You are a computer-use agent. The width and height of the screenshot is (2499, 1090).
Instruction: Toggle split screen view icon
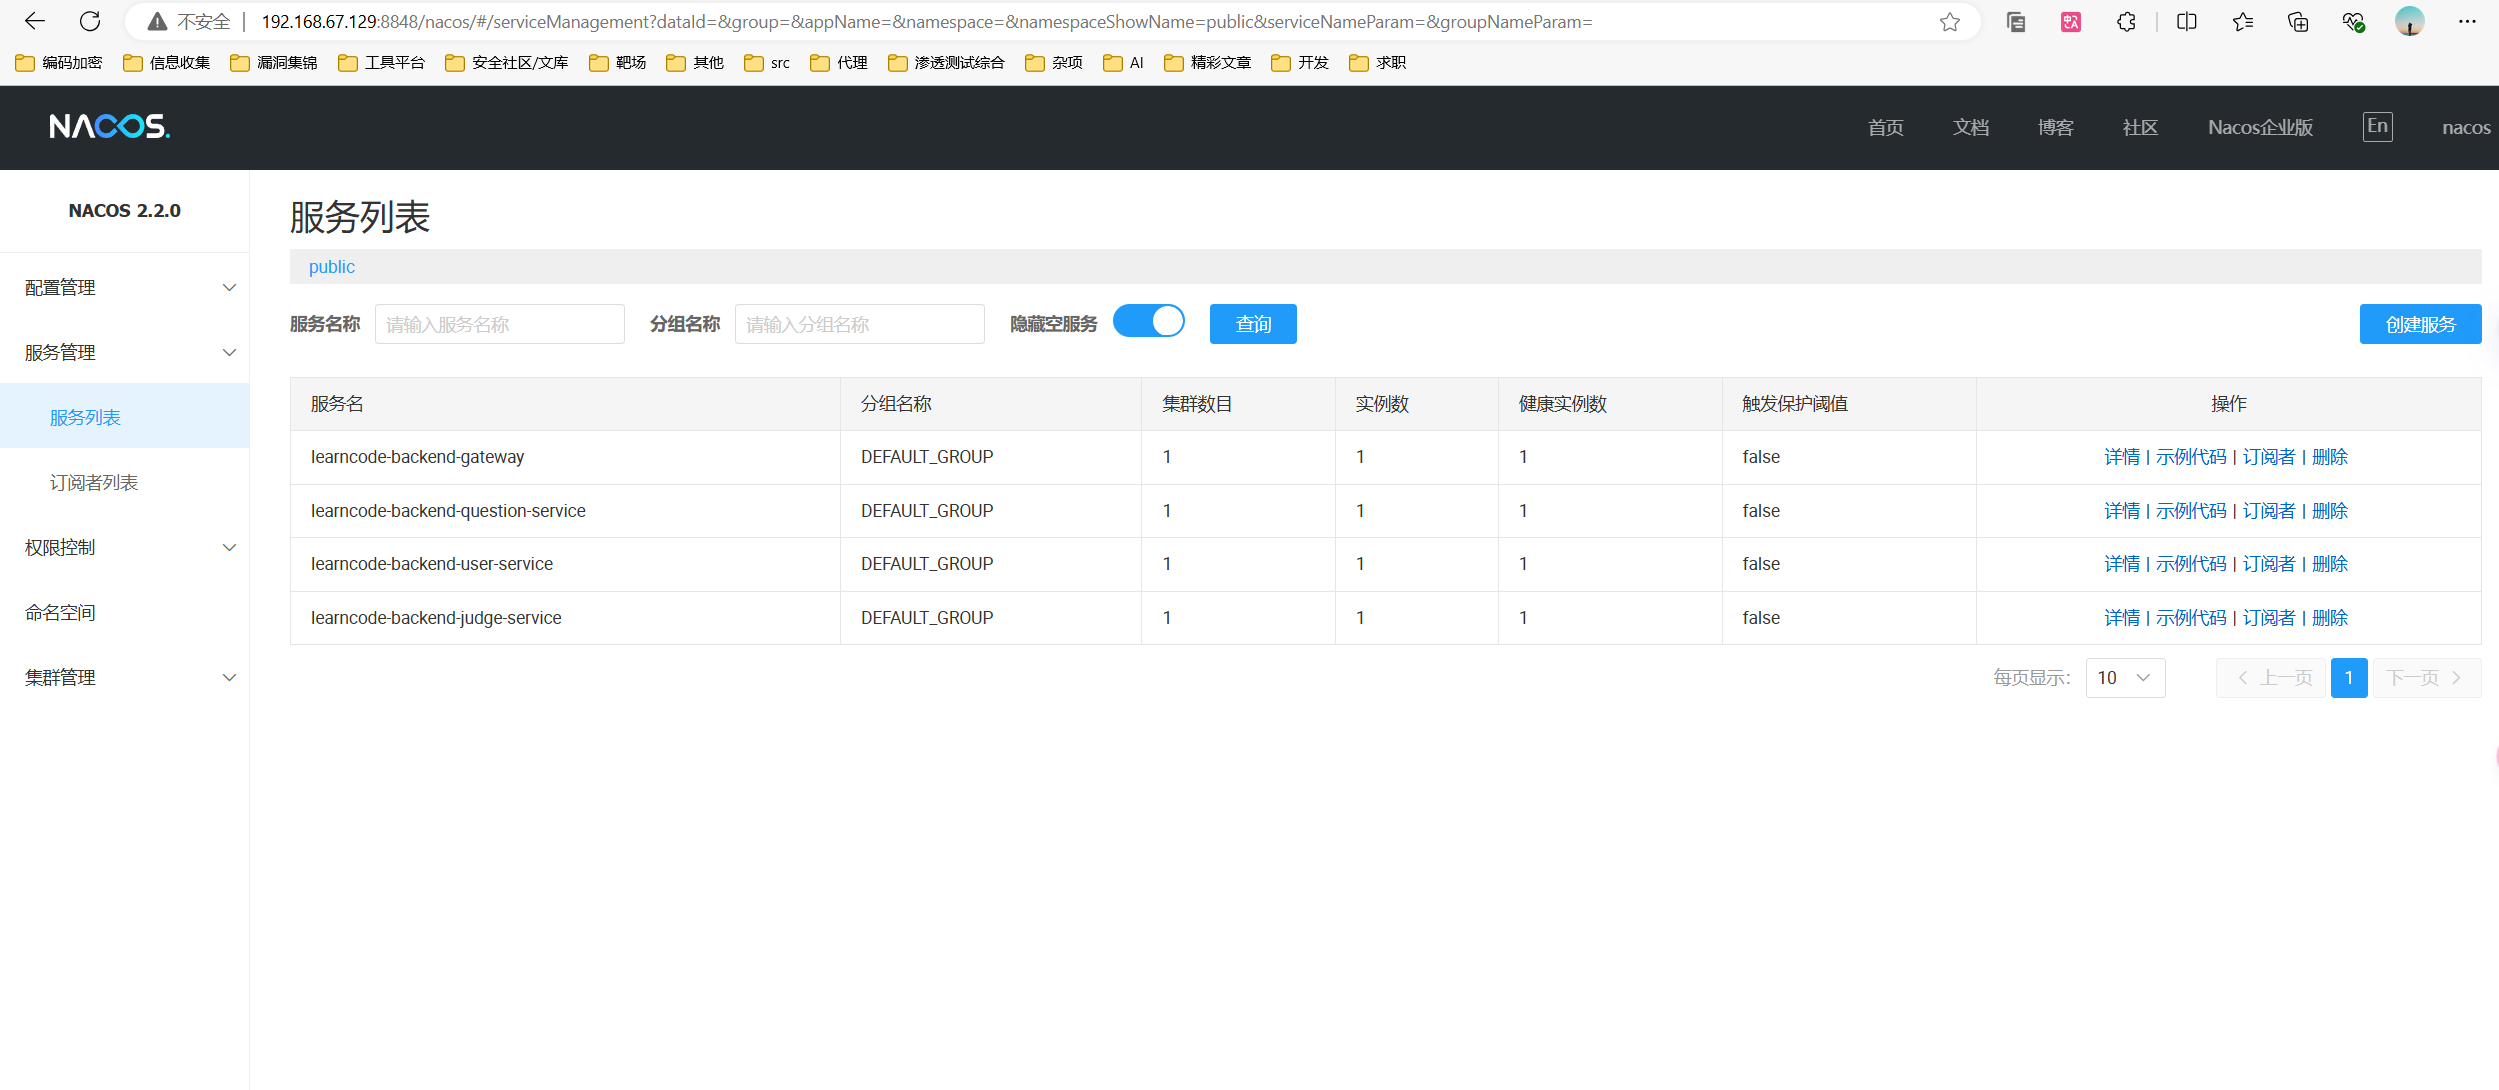coord(2187,21)
